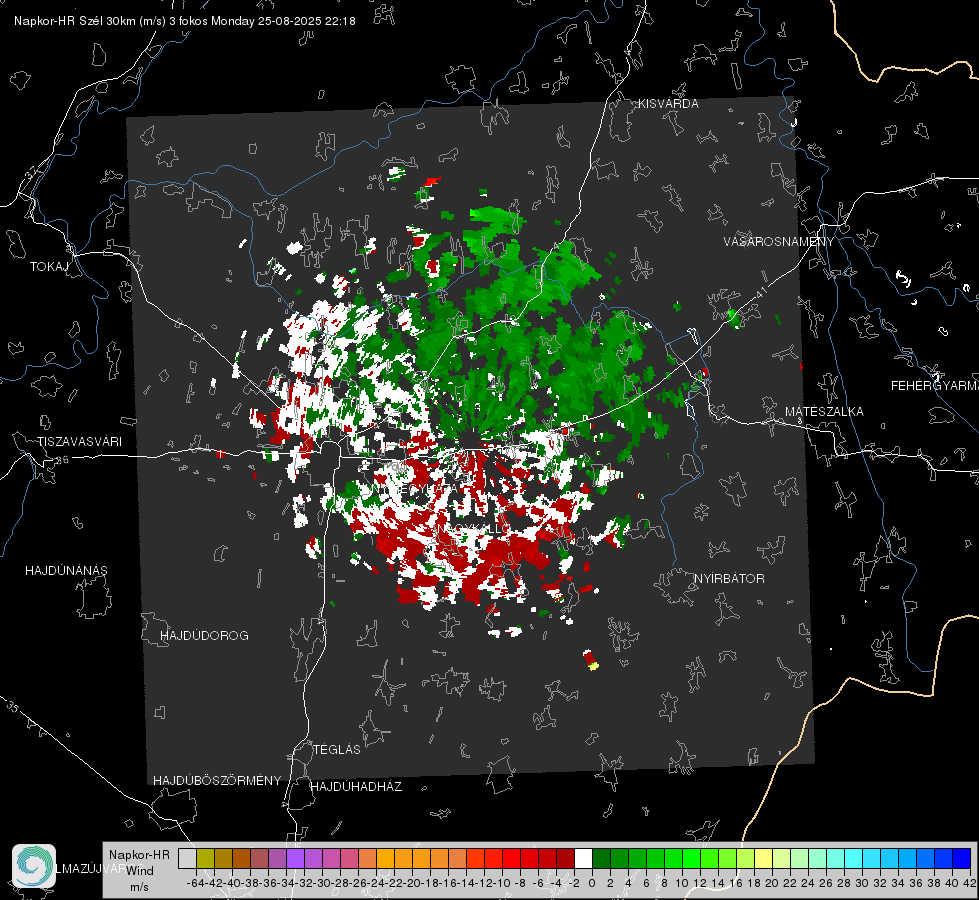This screenshot has height=900, width=979.
Task: Pick the dark green swatch right of white
Action: [601, 859]
